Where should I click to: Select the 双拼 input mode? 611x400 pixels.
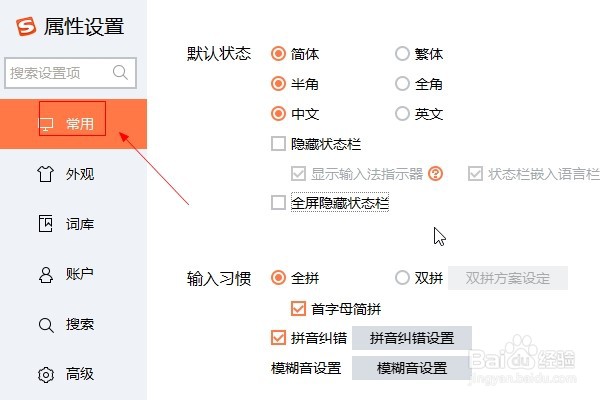tap(403, 278)
